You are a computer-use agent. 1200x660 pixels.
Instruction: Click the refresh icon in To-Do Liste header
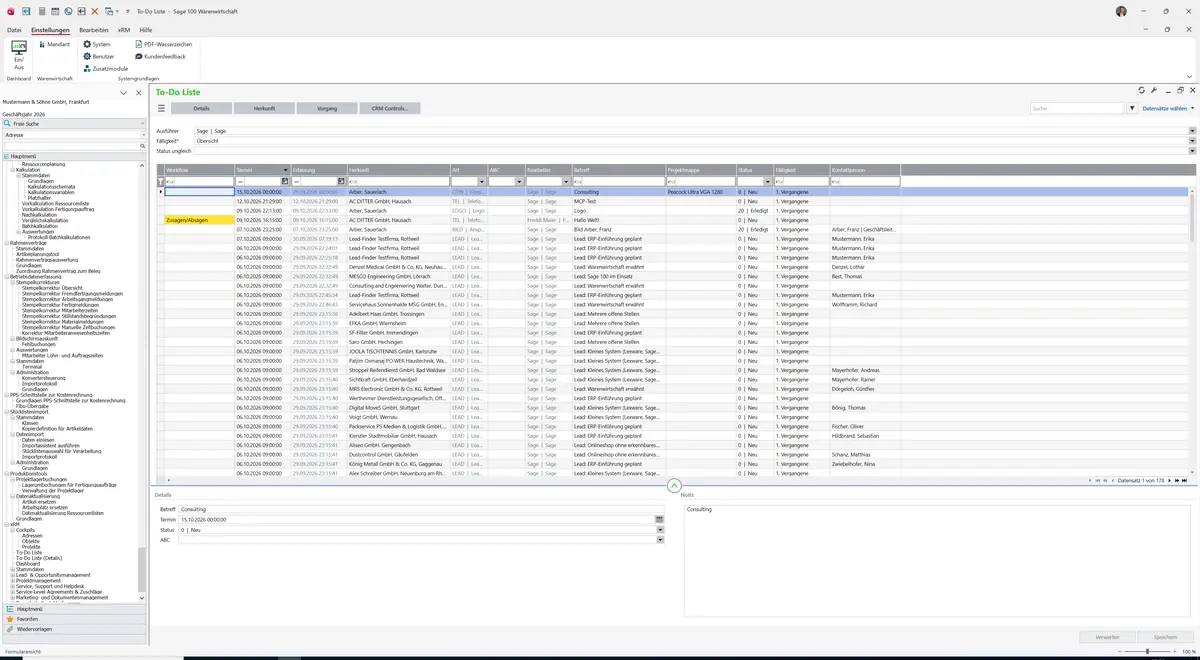coord(1142,90)
